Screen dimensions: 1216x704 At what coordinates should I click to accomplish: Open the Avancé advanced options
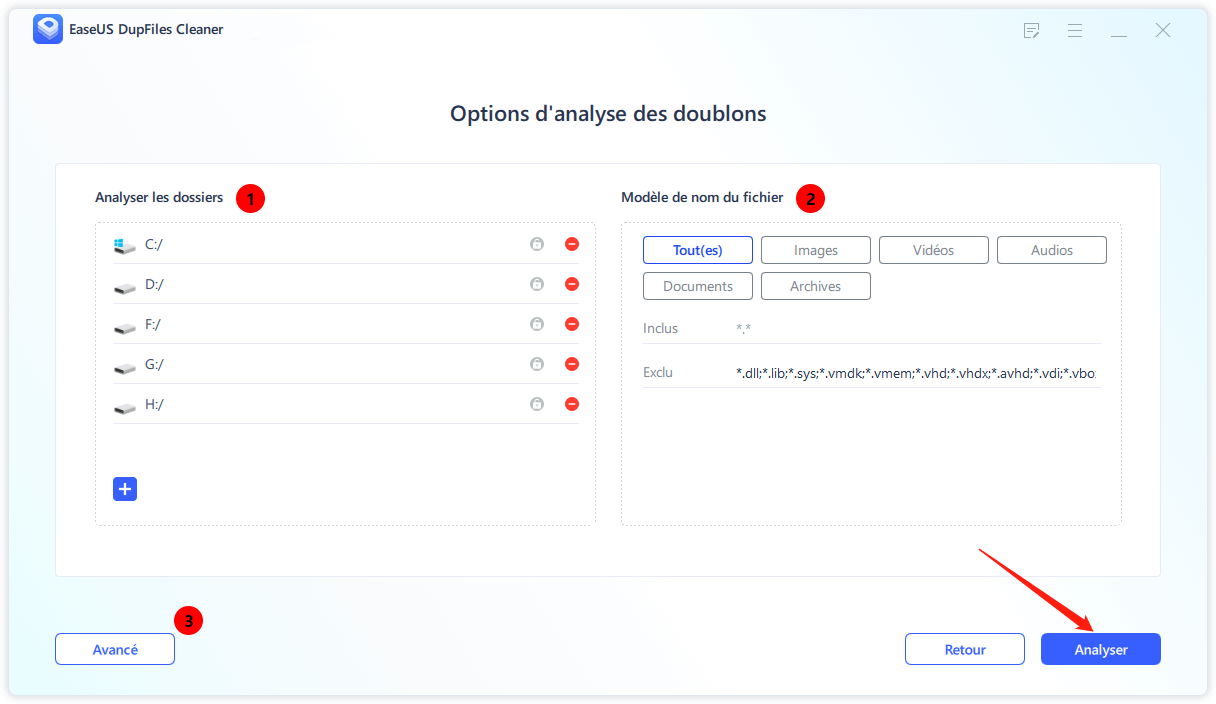tap(115, 649)
